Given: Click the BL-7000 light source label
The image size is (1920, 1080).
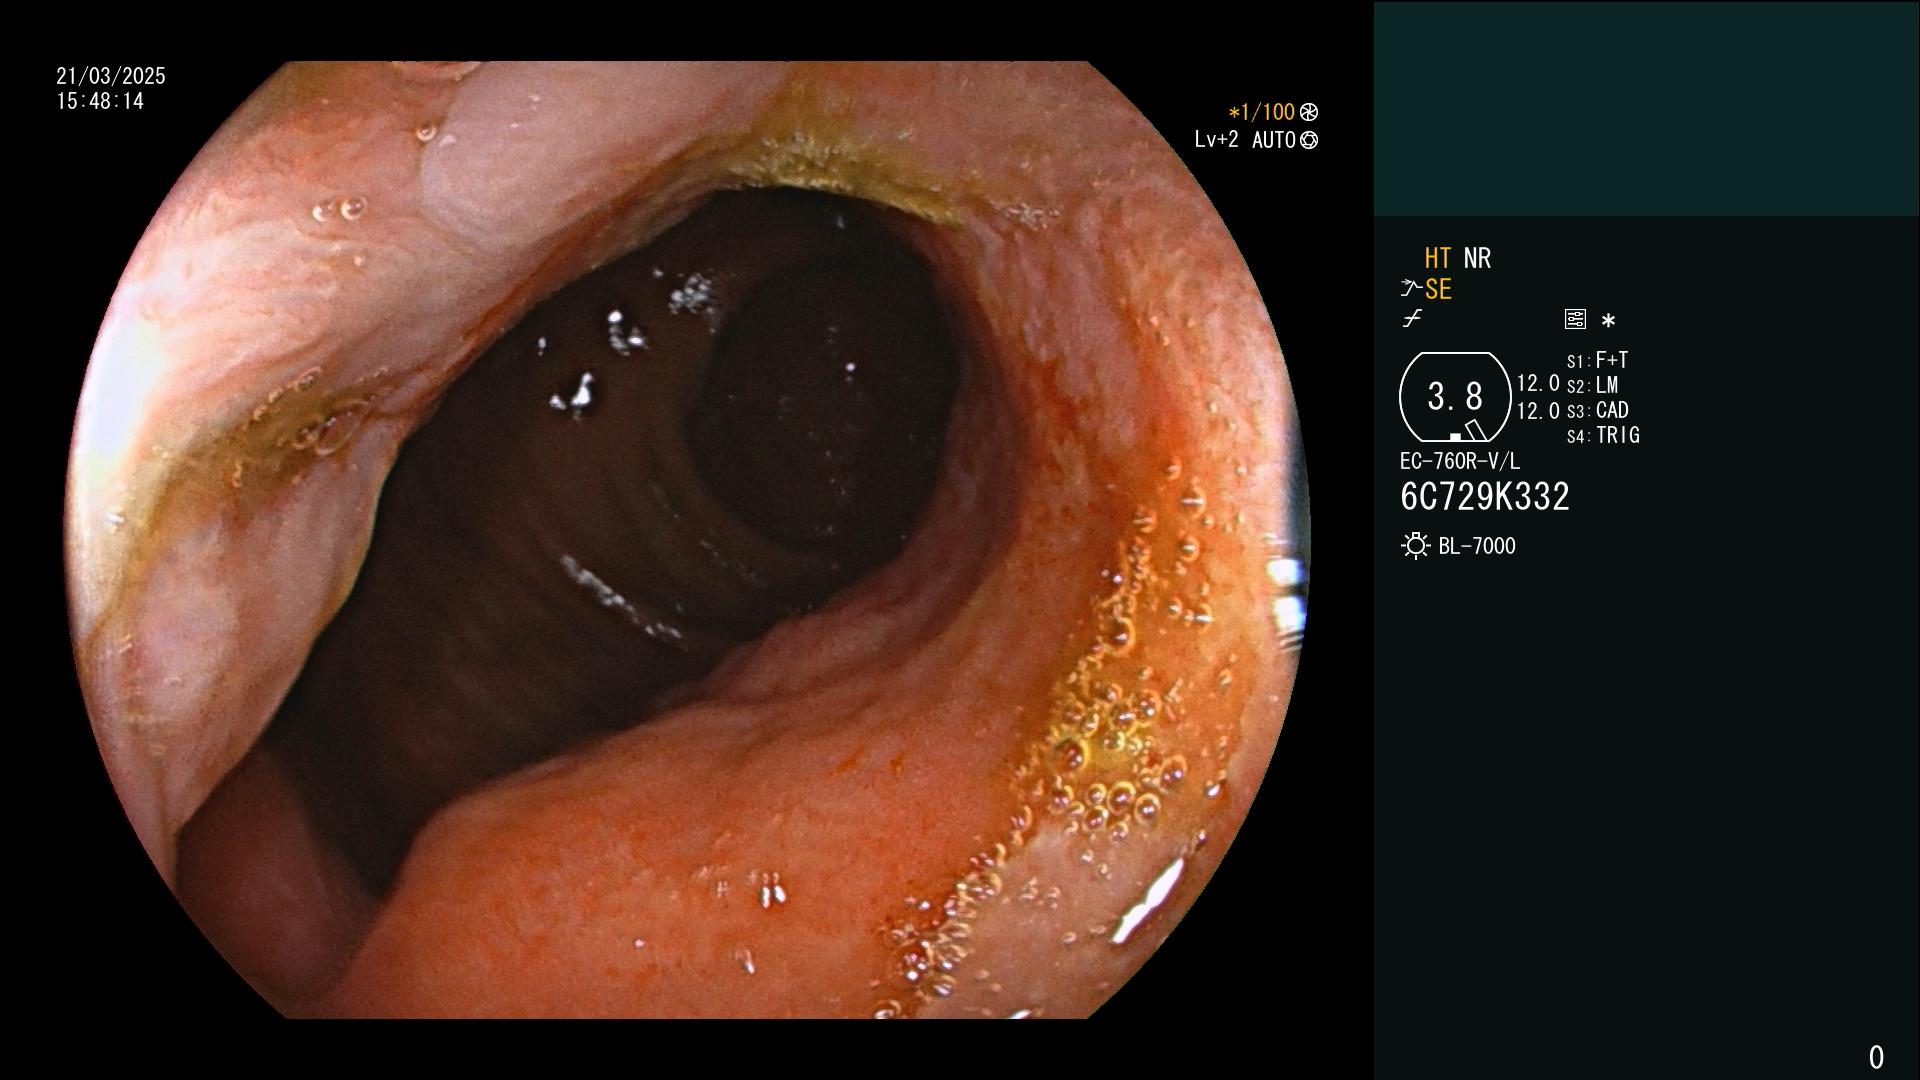Looking at the screenshot, I should [1477, 546].
